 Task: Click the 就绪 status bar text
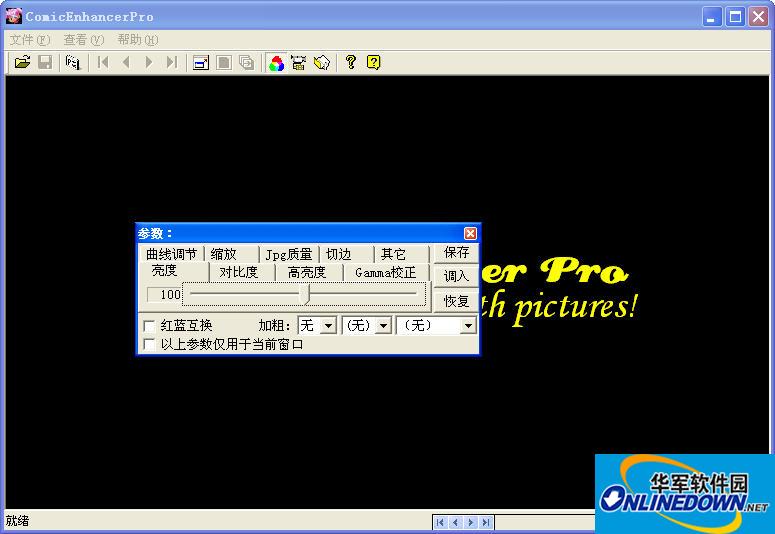17,521
